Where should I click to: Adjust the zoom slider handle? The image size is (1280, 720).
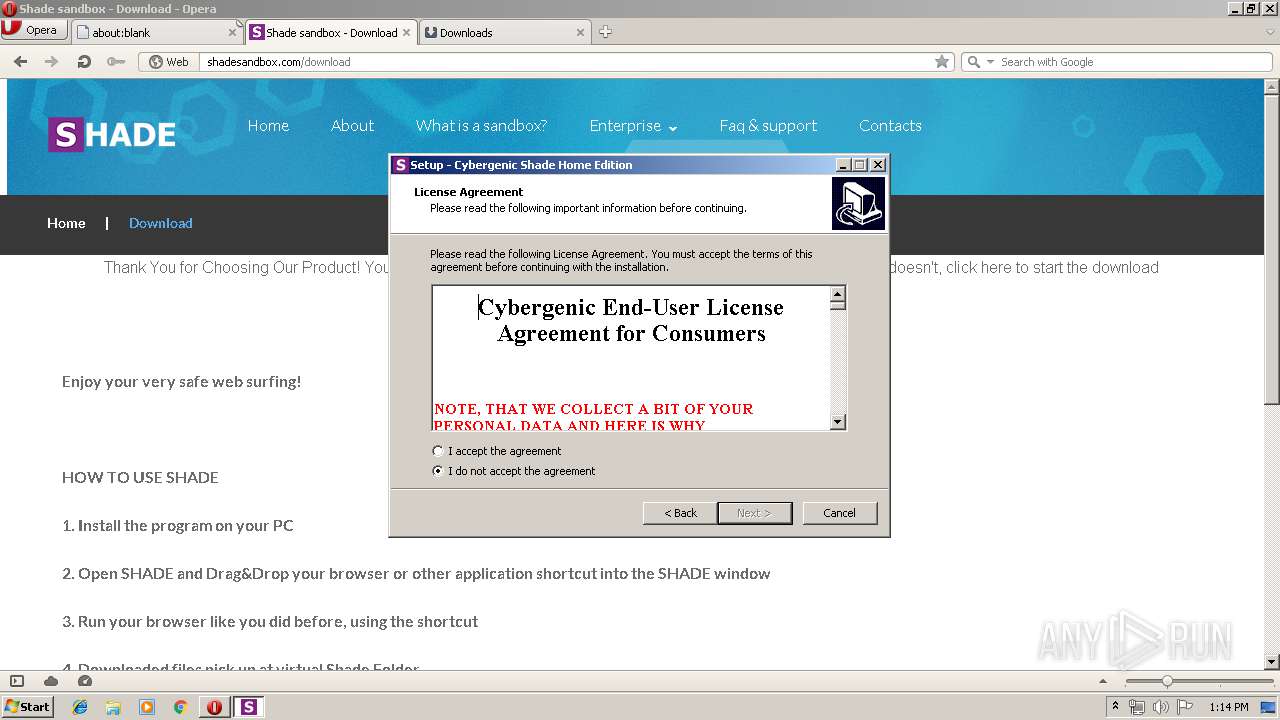(1166, 681)
